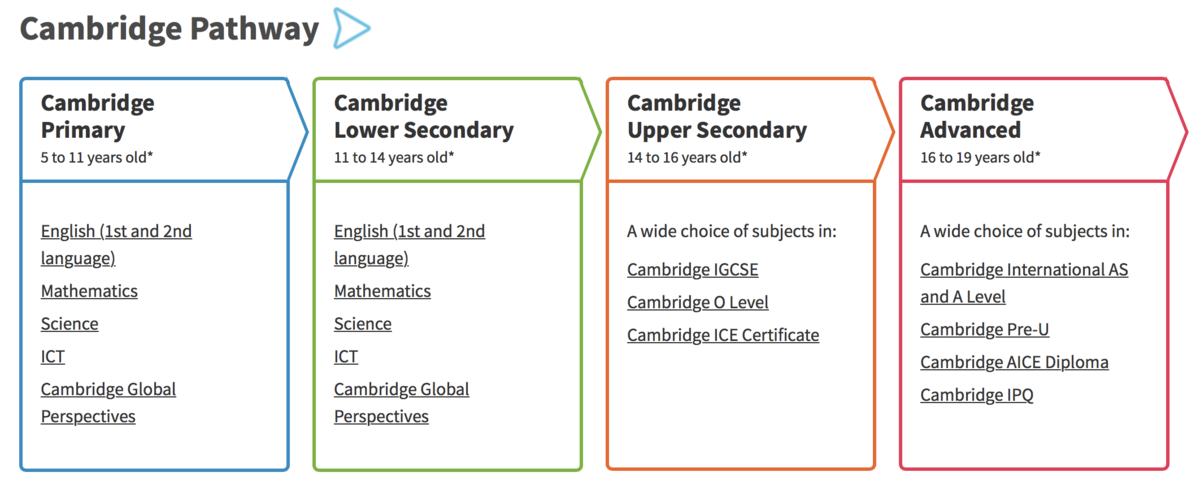The image size is (1200, 481).
Task: Open Global Perspectives under Lower Secondary
Action: (x=401, y=403)
